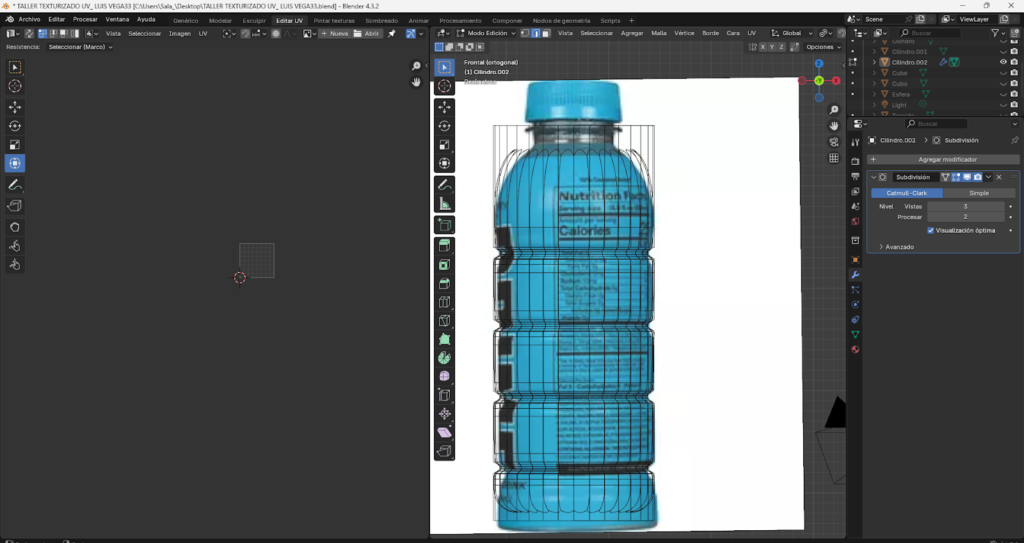Click the Nivel Vistas value field
1024x543 pixels.
click(x=965, y=206)
